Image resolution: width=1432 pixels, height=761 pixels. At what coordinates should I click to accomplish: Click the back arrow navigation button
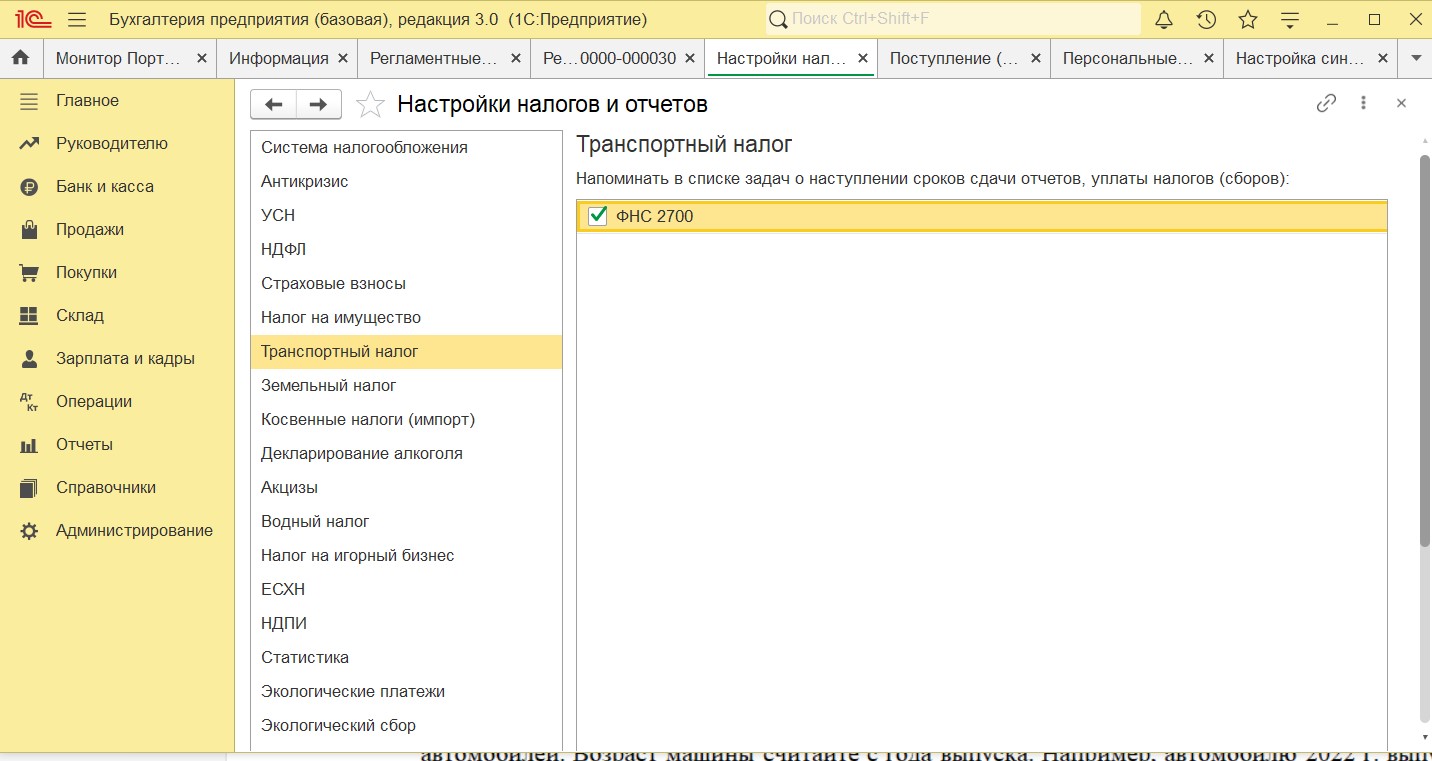point(273,104)
